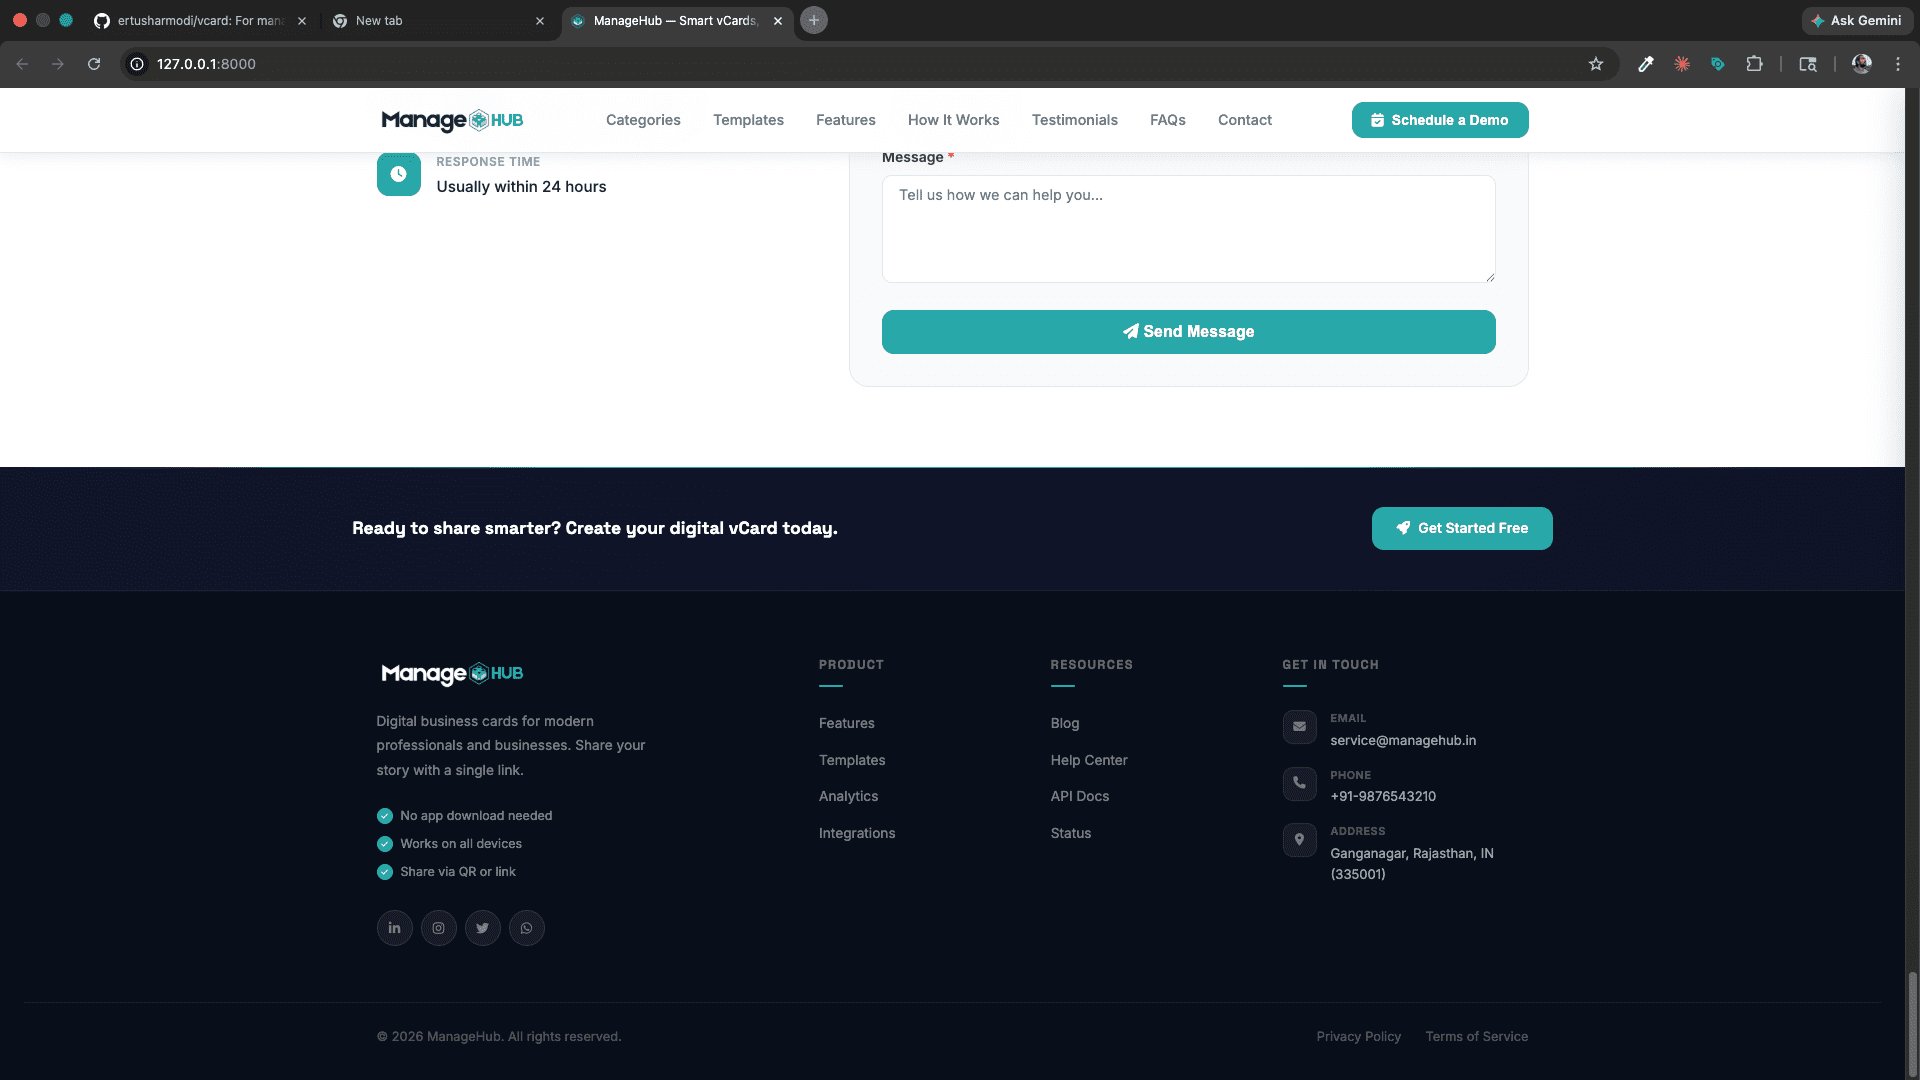1920x1080 pixels.
Task: Open the Analytics footer link
Action: point(848,796)
